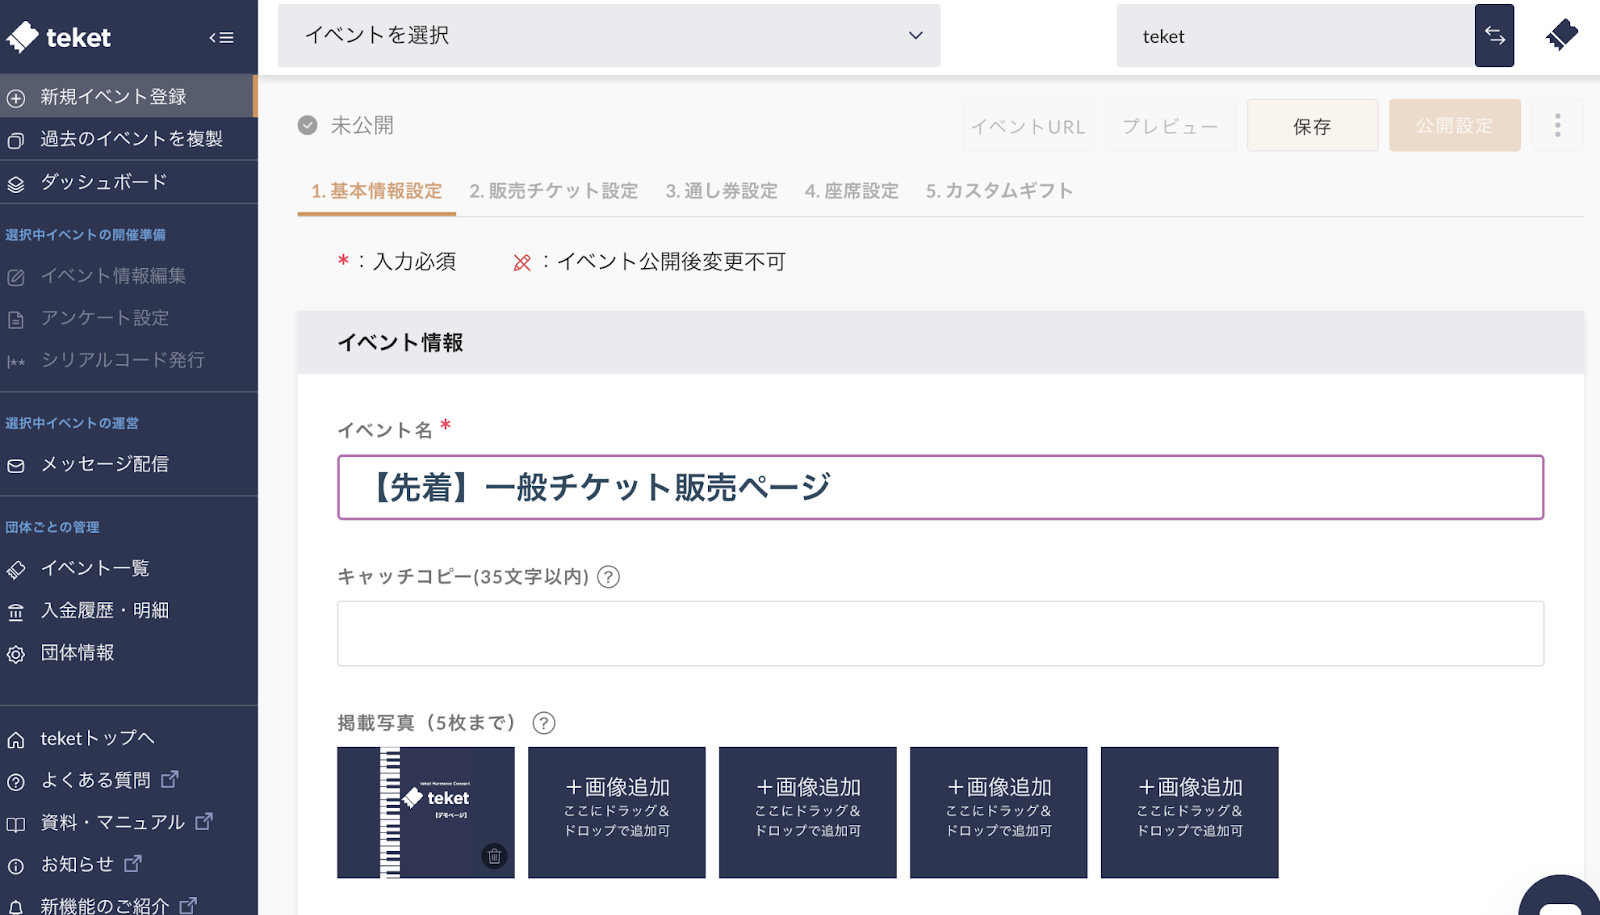The image size is (1600, 915).
Task: Click the document icon beside アンケート設定
Action: pyautogui.click(x=16, y=319)
